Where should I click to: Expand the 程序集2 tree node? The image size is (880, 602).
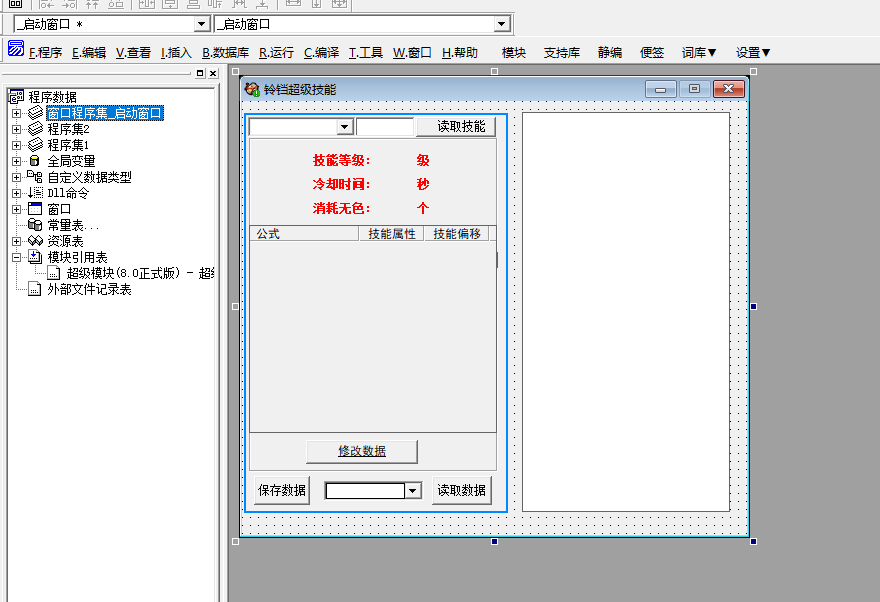pyautogui.click(x=16, y=129)
